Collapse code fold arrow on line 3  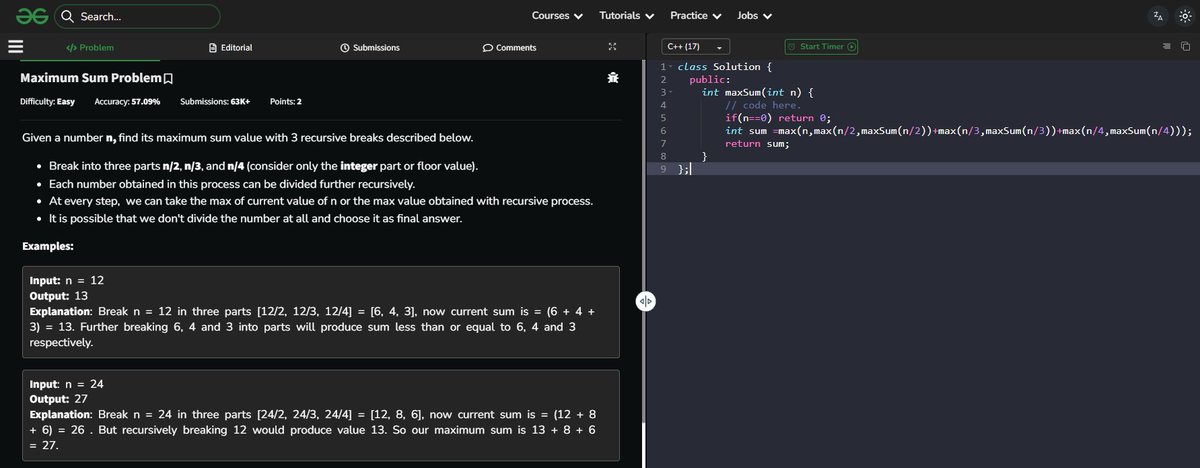coord(671,93)
